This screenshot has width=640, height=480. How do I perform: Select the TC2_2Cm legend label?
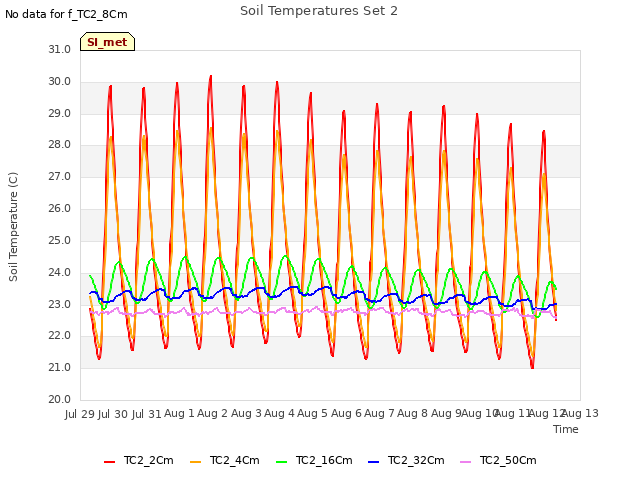(x=149, y=460)
